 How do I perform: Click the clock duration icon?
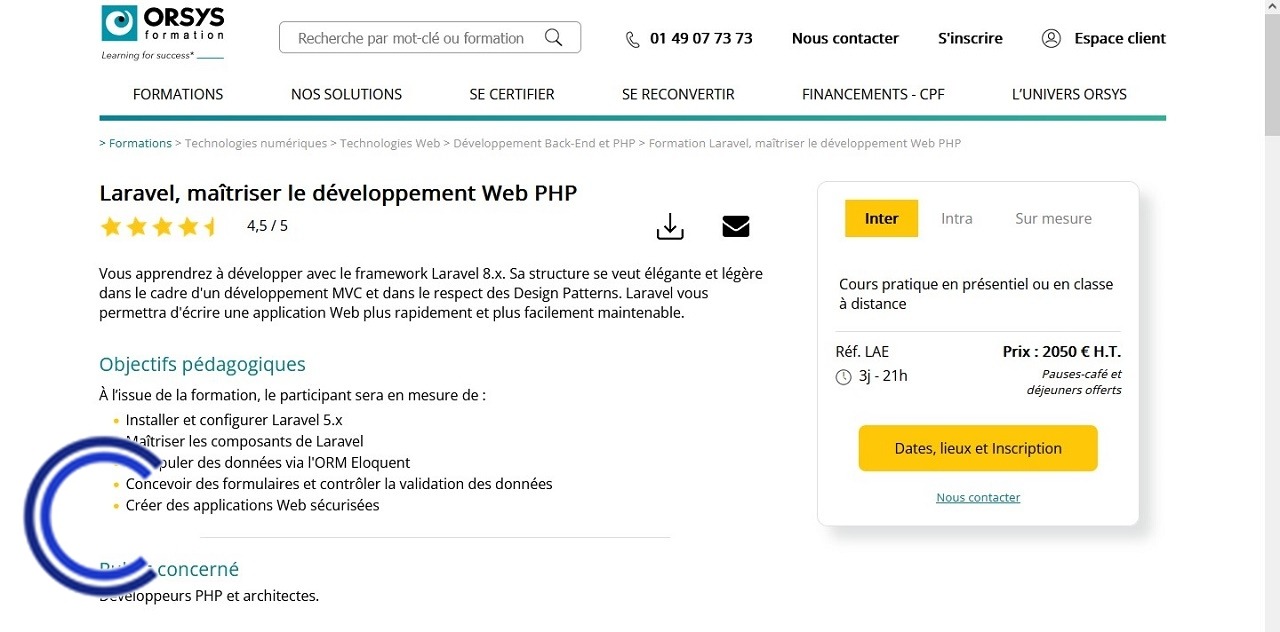(x=843, y=377)
